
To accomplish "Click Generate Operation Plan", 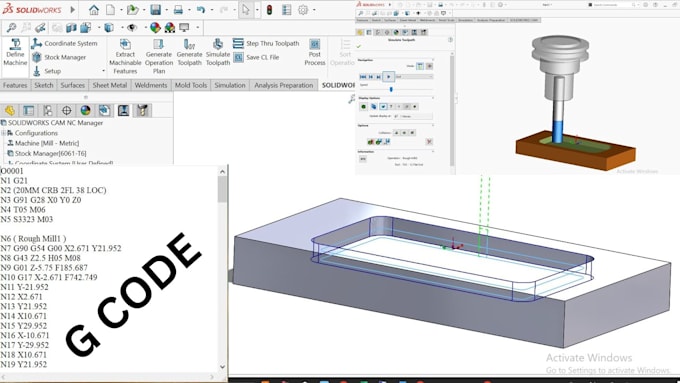I will tap(159, 56).
